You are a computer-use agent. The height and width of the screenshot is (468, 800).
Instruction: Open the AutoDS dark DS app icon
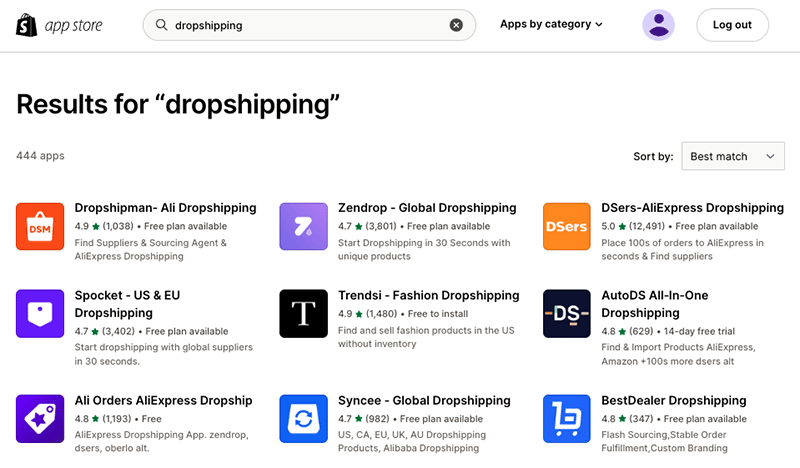(567, 313)
